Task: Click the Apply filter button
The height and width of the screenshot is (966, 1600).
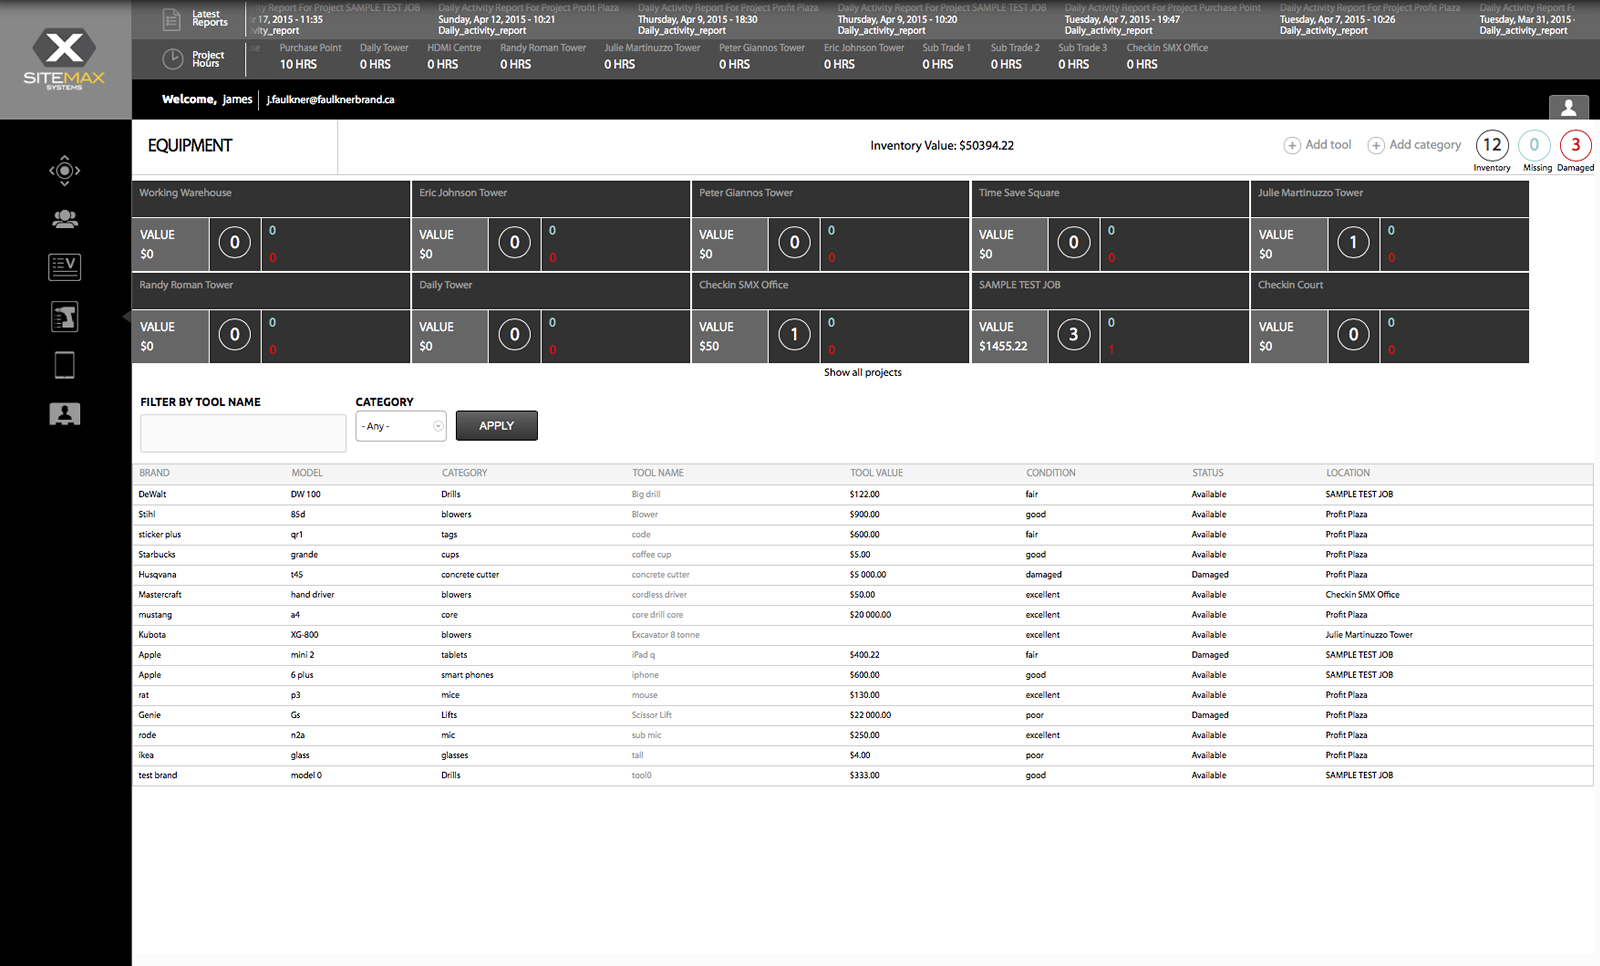Action: (x=497, y=426)
